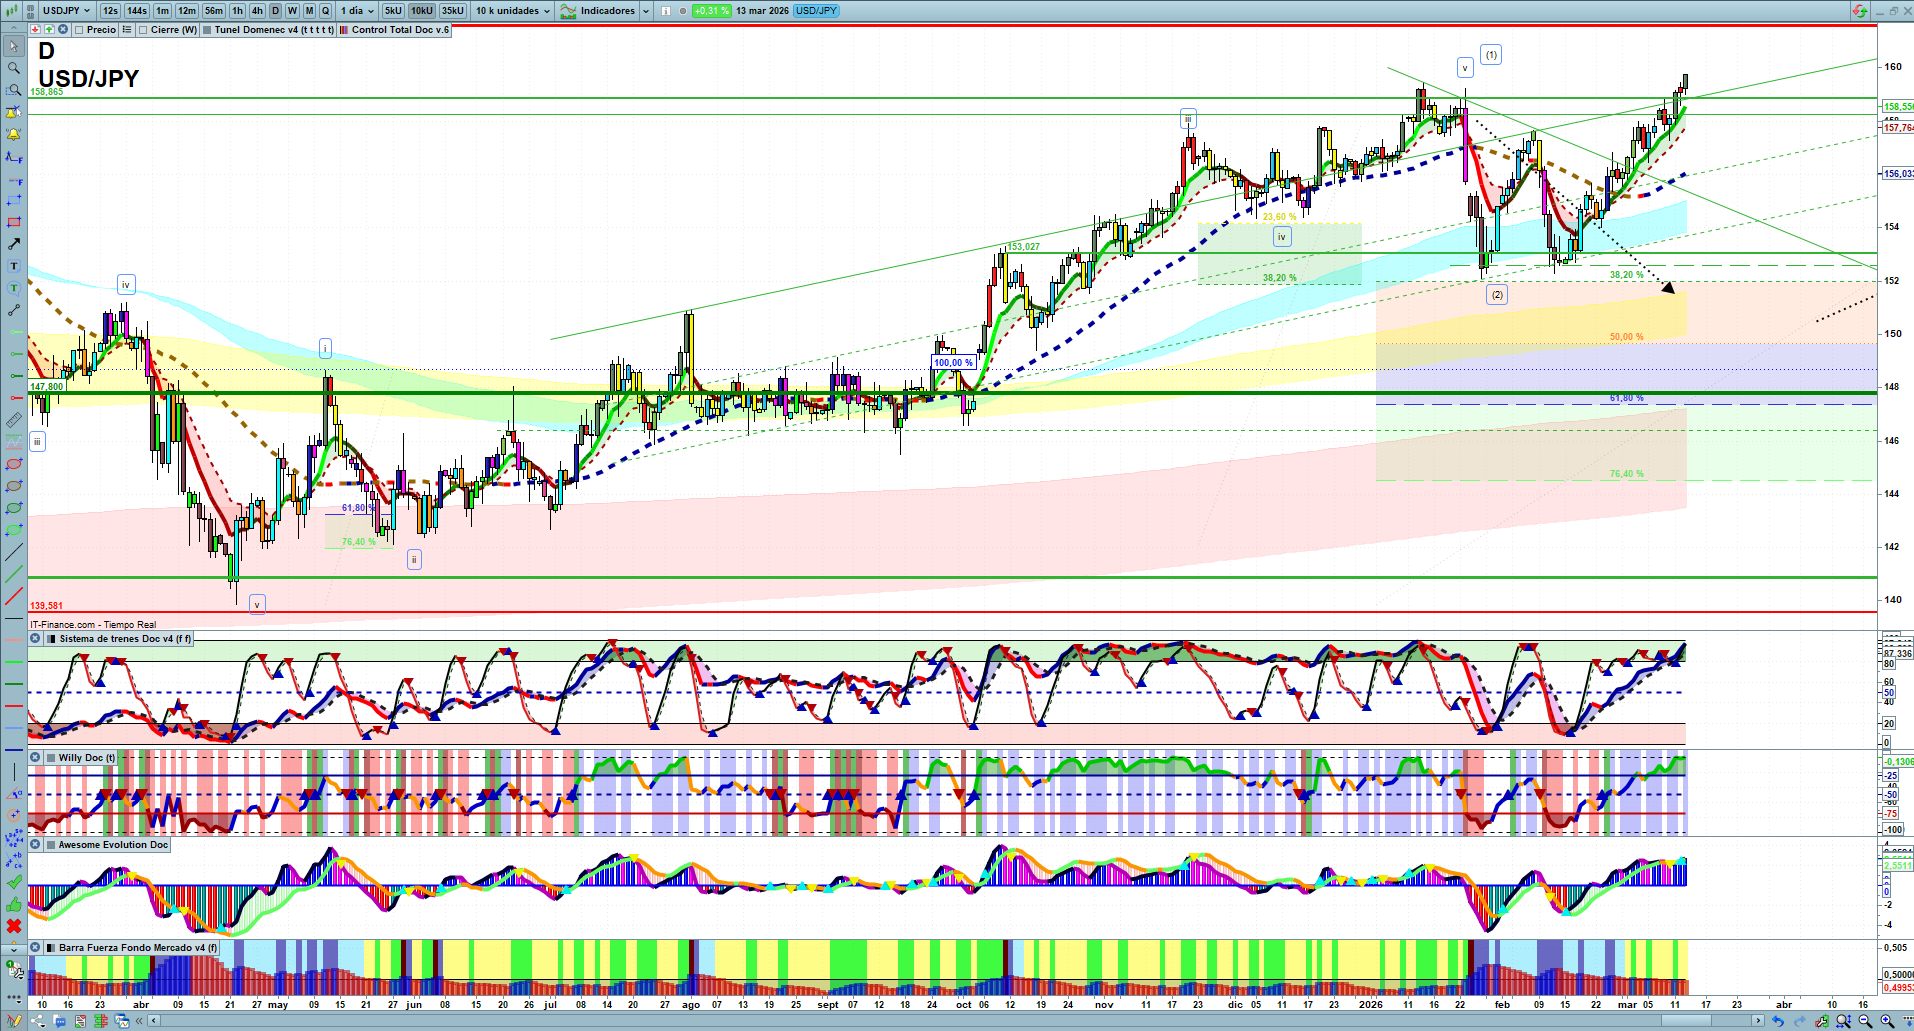
Task: Click the scrollbar left arrow
Action: [154, 1021]
